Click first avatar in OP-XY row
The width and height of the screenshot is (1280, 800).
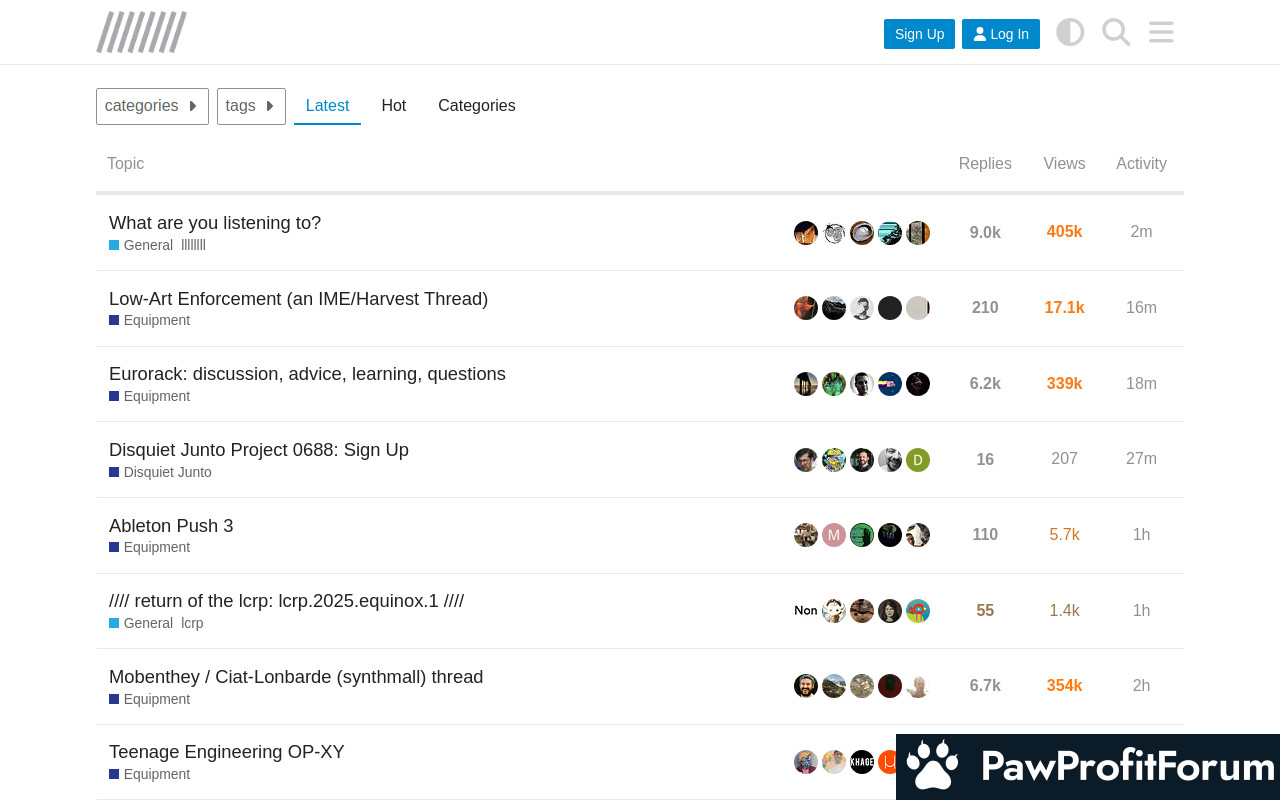click(806, 762)
